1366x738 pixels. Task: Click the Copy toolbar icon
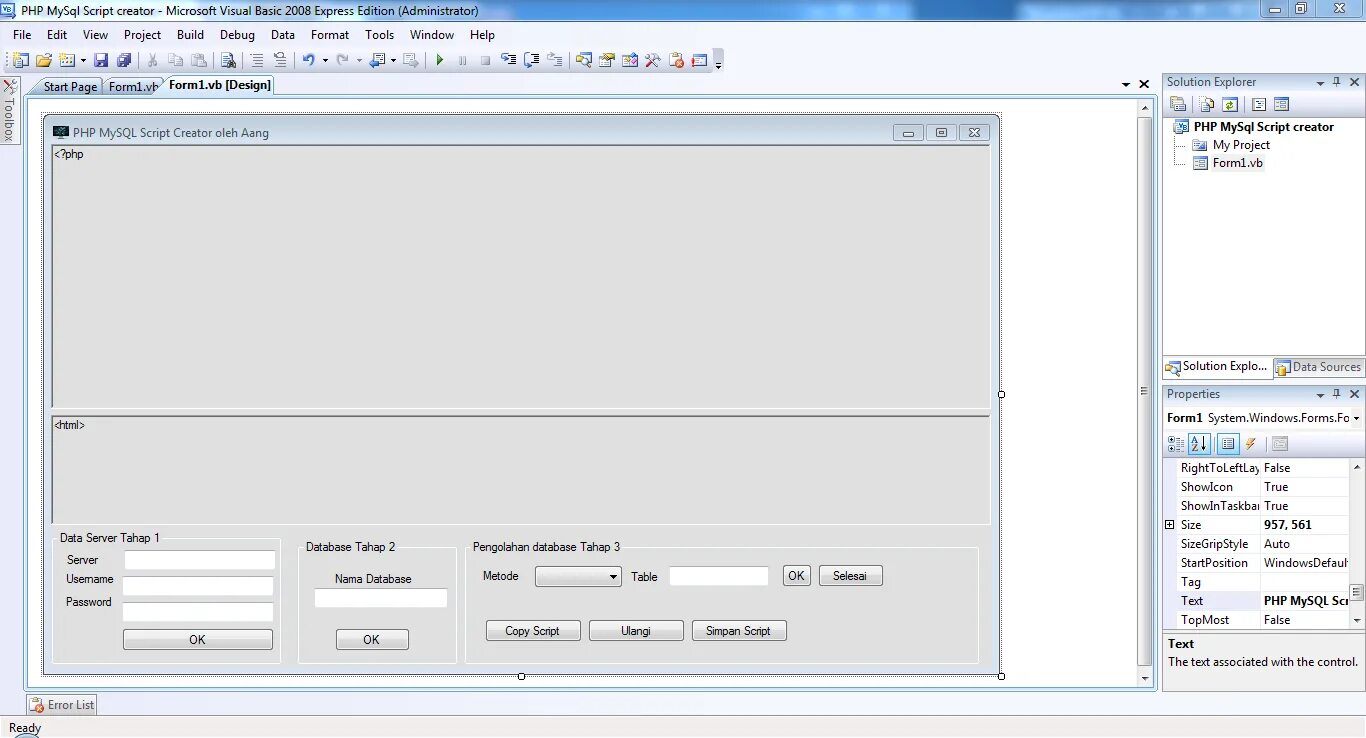click(175, 61)
